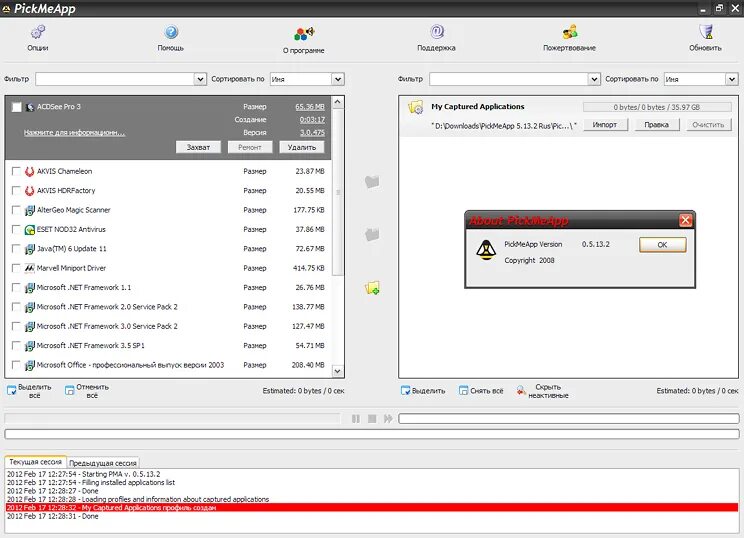Click Выделить icon under captured panel
The width and height of the screenshot is (744, 538).
405,391
